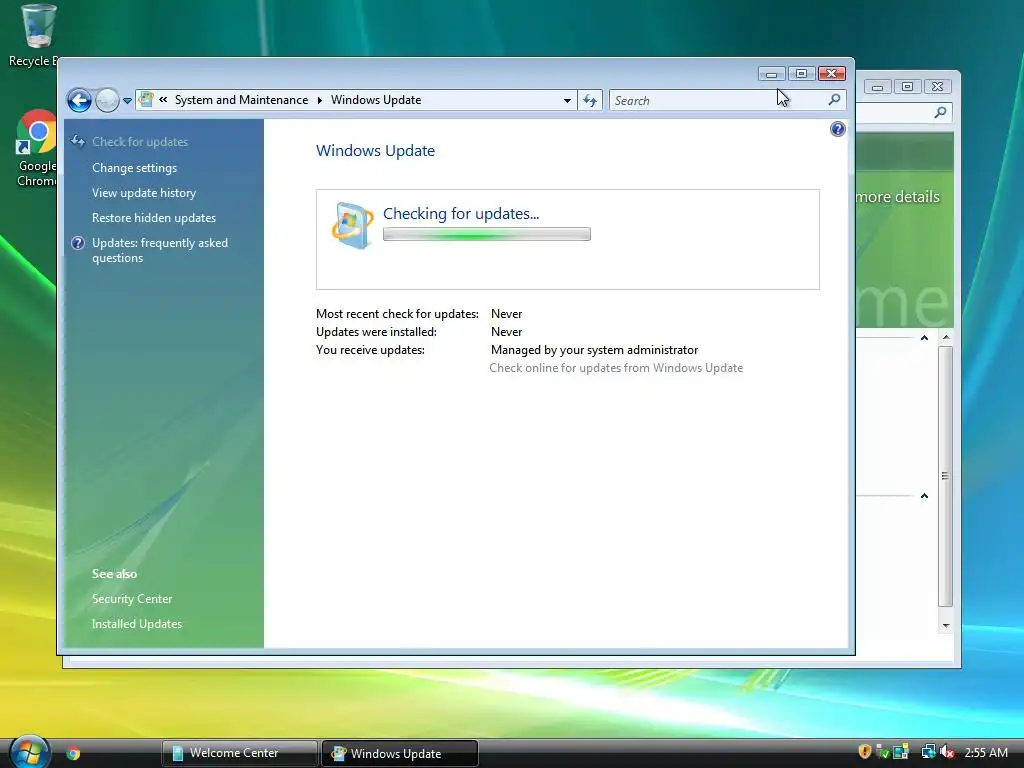Click 'Managed by your system administrator' text
This screenshot has height=768, width=1024.
[594, 350]
